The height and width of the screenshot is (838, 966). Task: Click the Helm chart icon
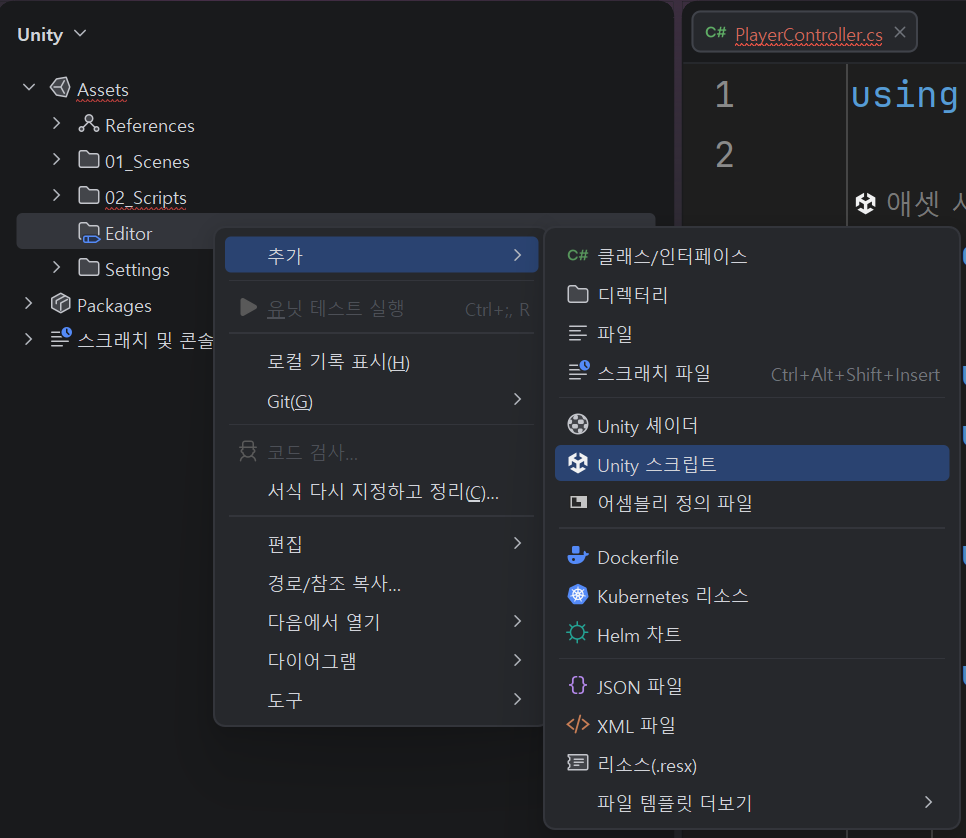(x=577, y=633)
